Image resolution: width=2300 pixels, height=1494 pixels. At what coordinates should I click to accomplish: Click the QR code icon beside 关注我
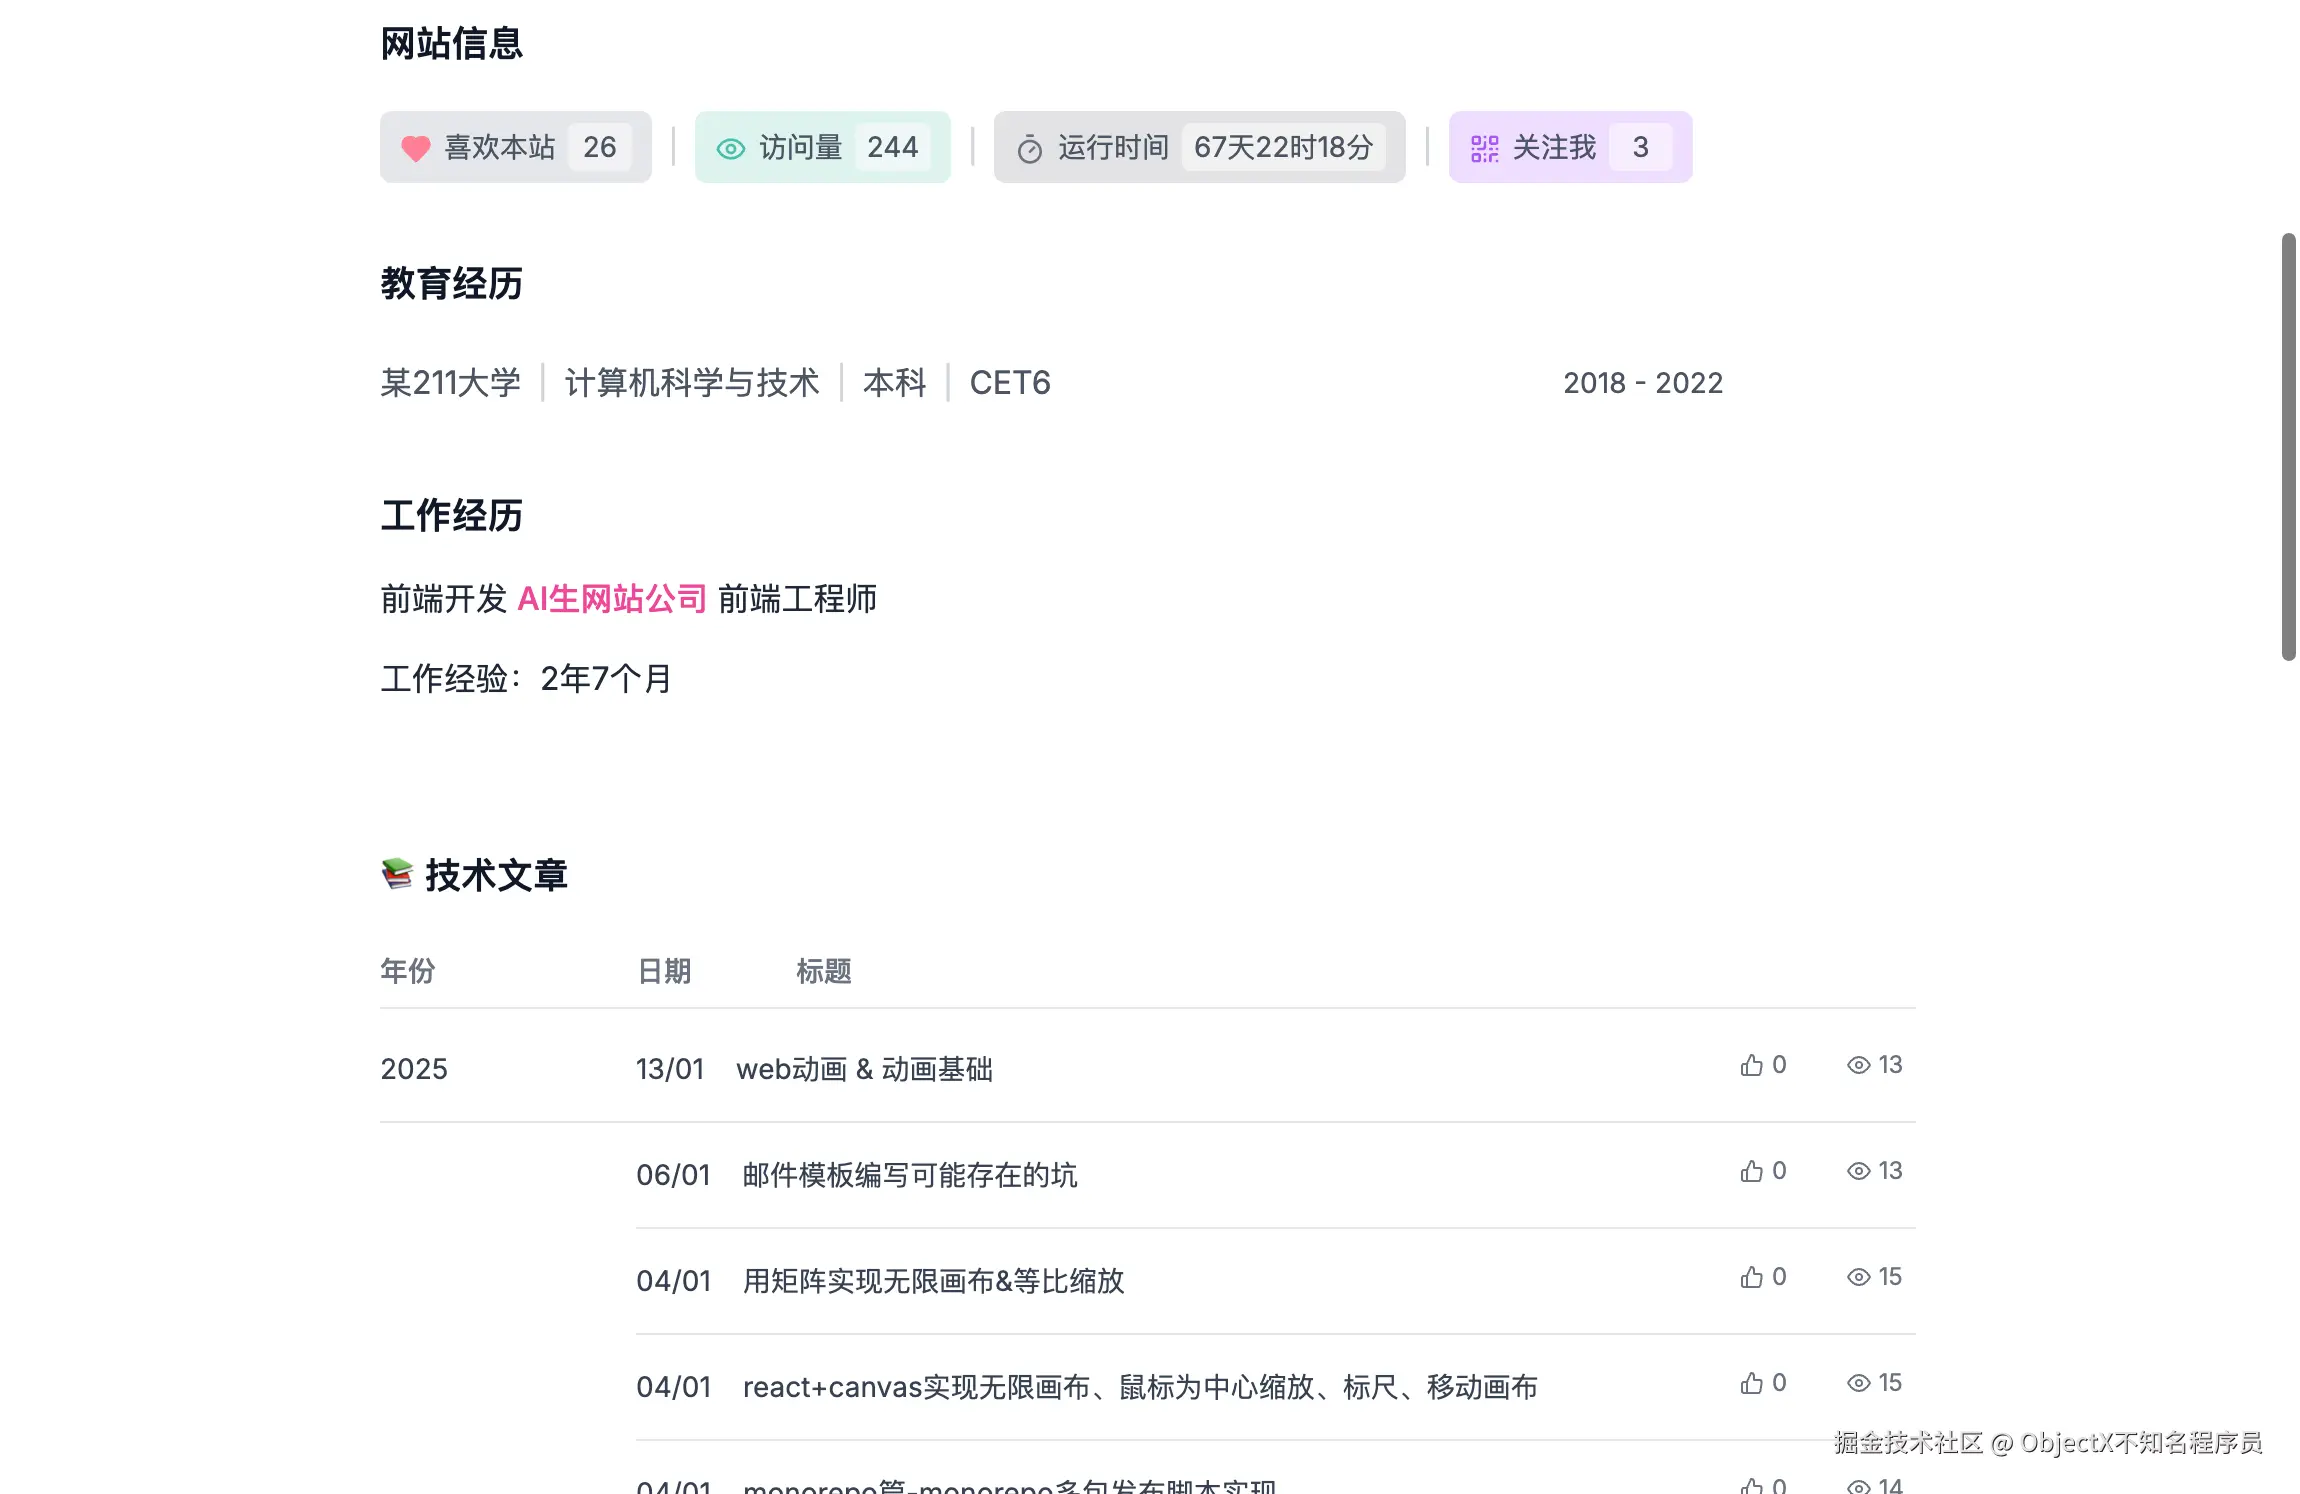[1484, 149]
